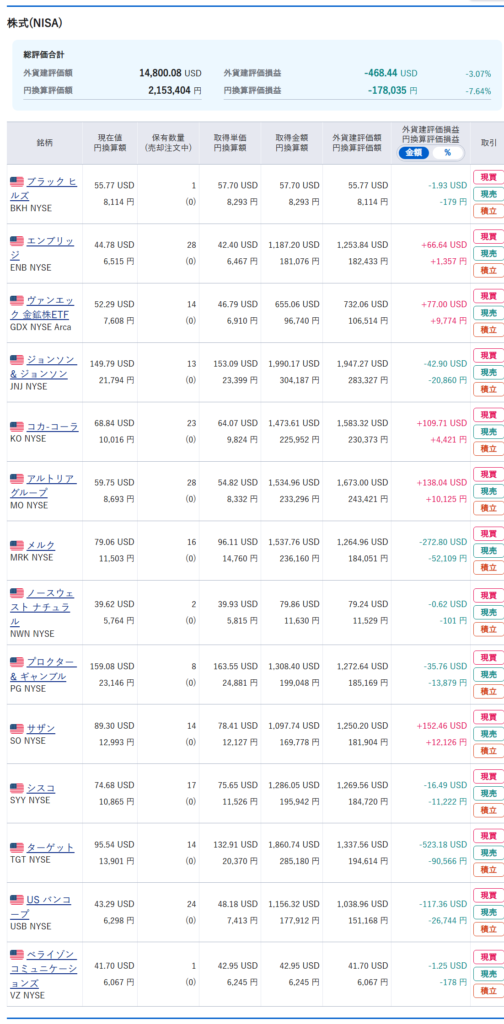
Task: Switch profit/loss display to % mode
Action: coord(447,152)
